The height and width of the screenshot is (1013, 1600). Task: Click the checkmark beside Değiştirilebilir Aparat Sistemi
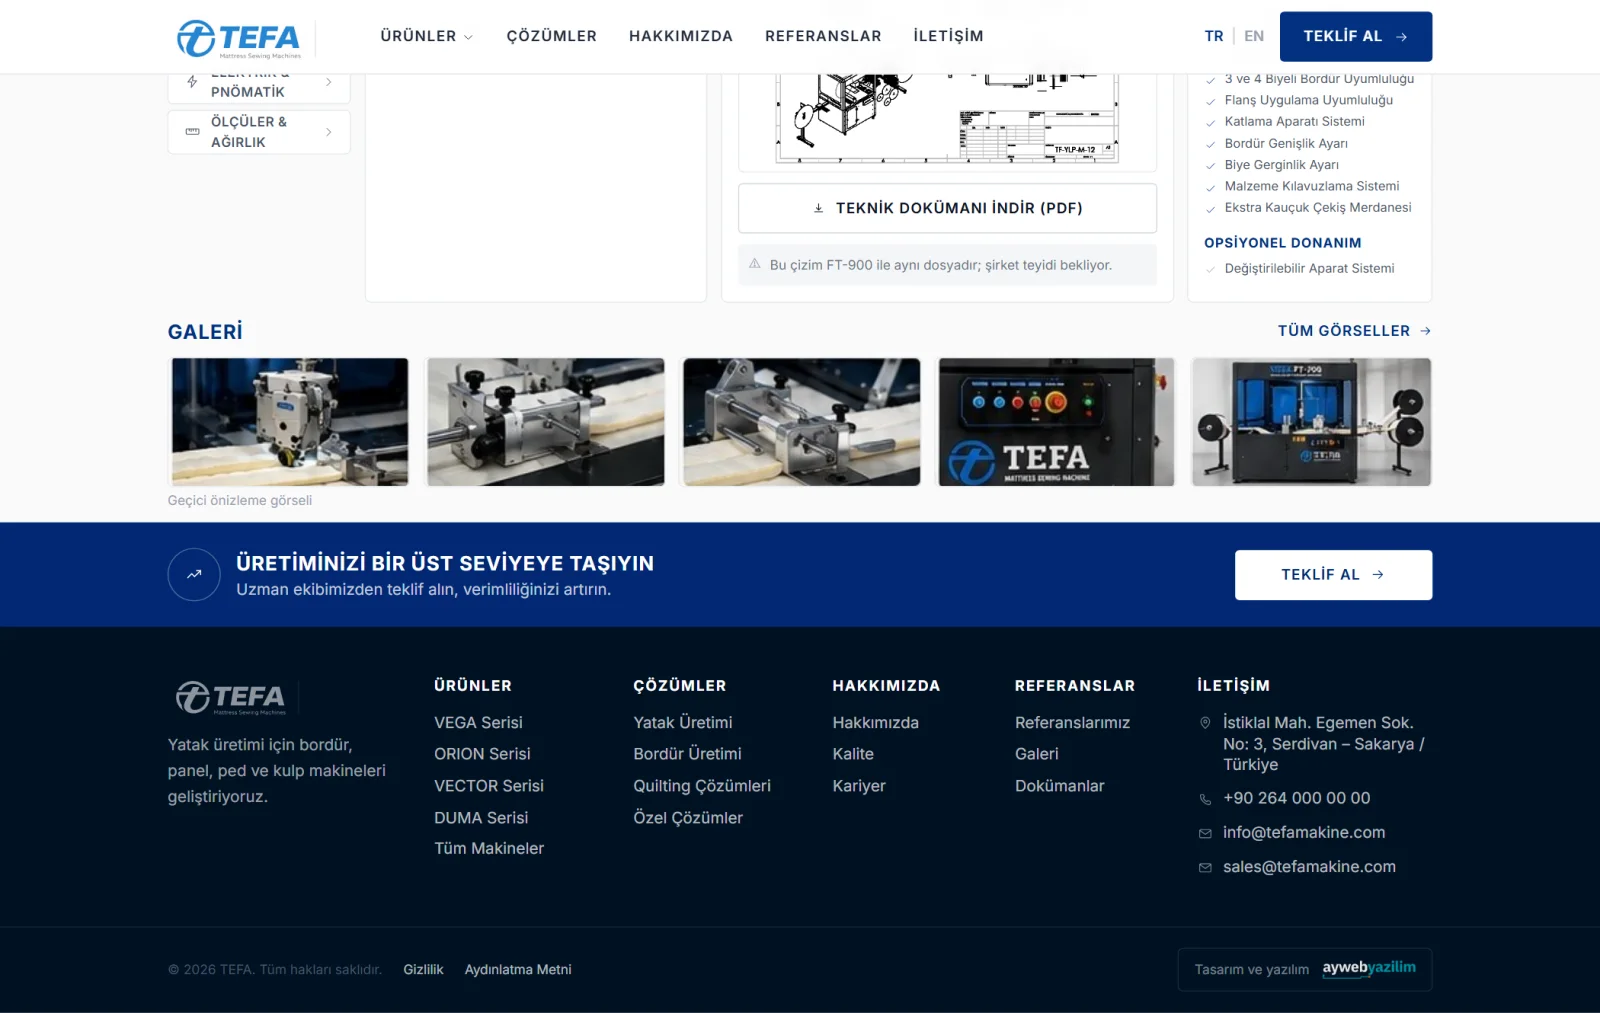[x=1211, y=269]
